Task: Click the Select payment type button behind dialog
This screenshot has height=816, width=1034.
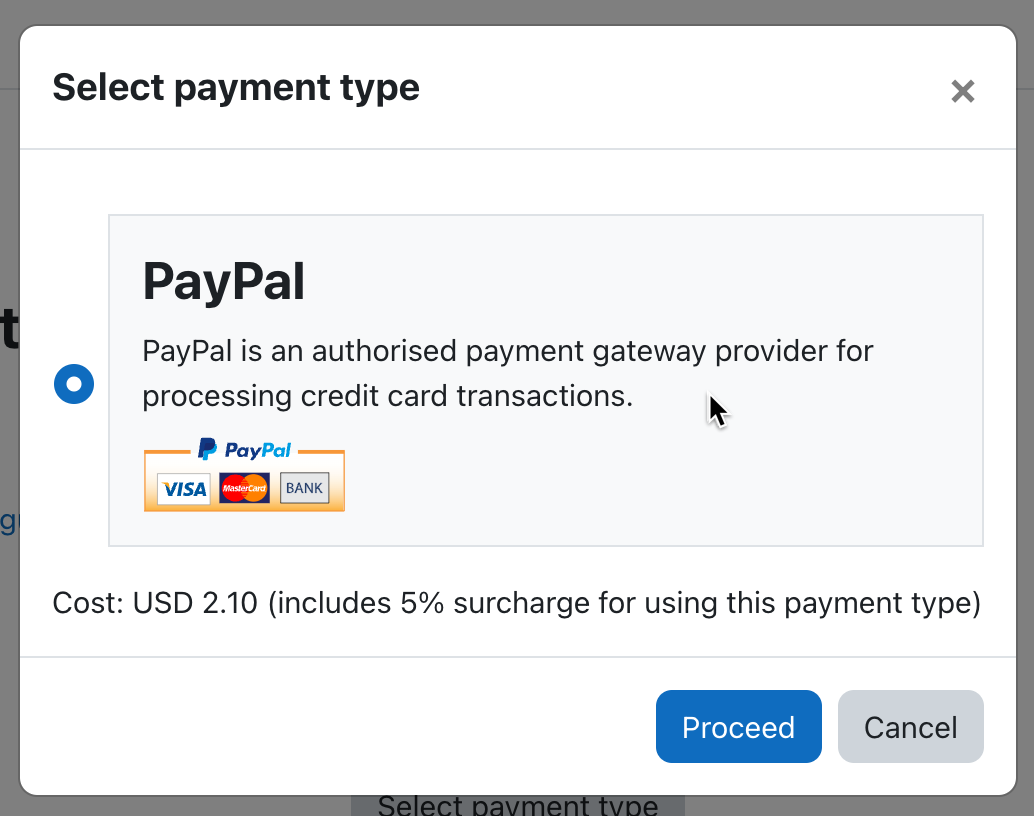Action: pyautogui.click(x=518, y=806)
